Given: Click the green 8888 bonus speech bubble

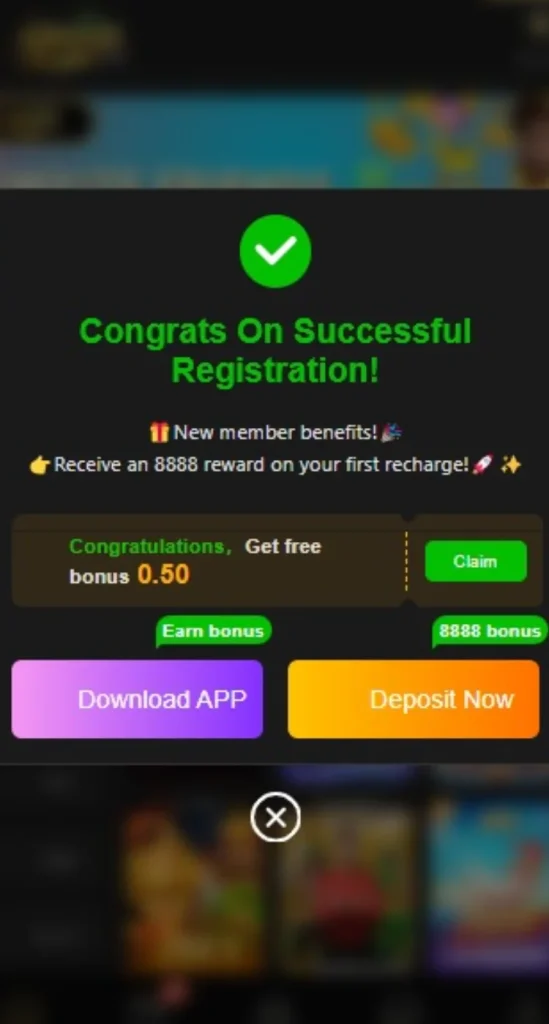Looking at the screenshot, I should coord(490,632).
